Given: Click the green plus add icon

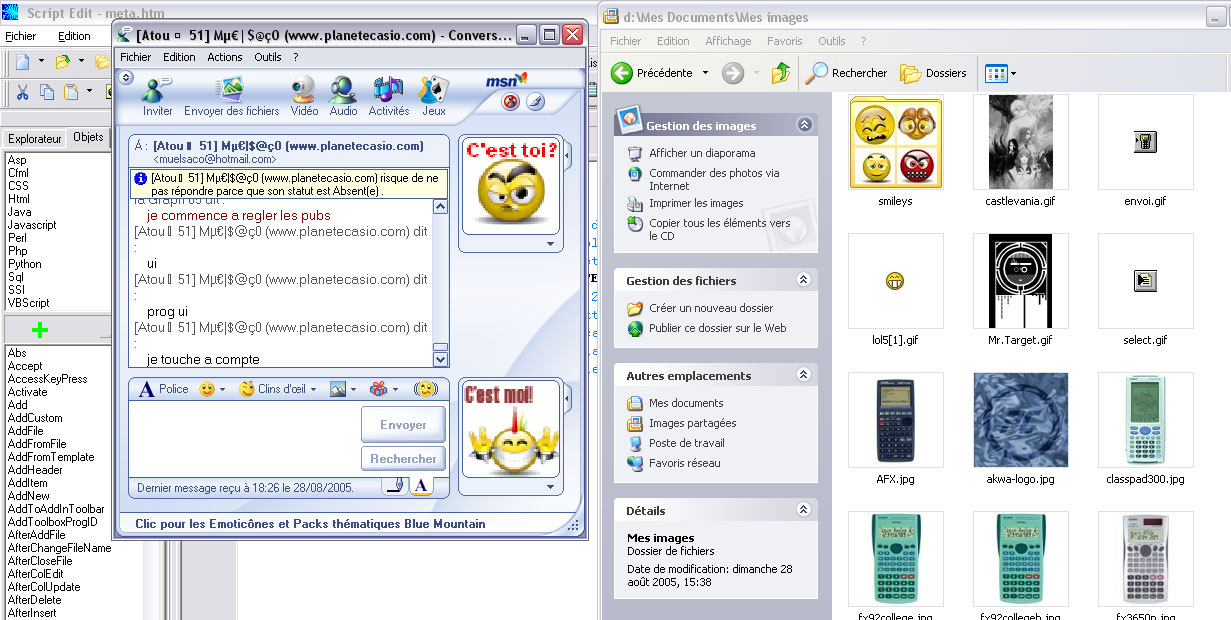Looking at the screenshot, I should pos(40,331).
